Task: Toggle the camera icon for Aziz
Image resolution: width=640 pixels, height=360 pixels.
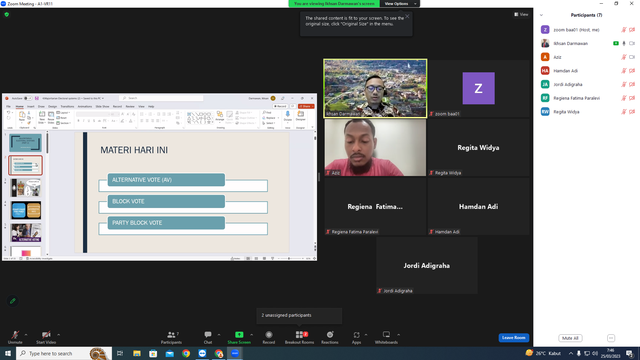Action: coord(632,57)
